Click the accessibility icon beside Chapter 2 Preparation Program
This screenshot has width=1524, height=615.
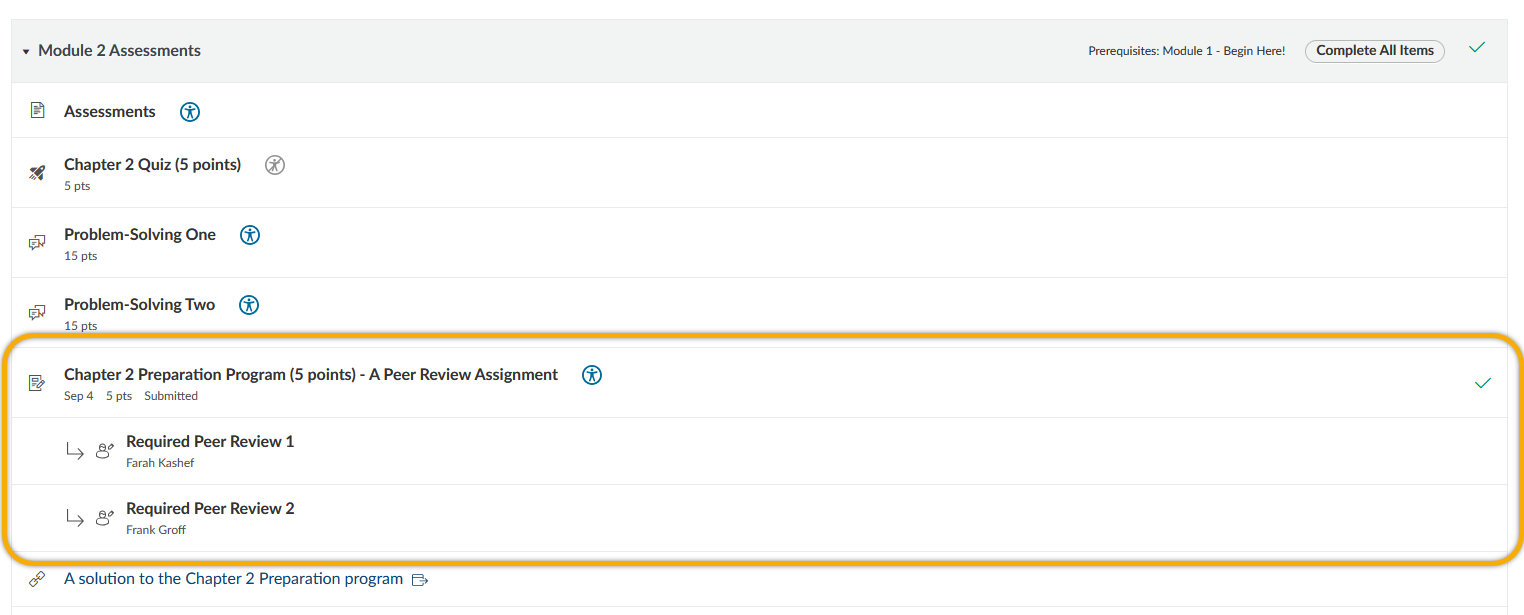pyautogui.click(x=592, y=375)
